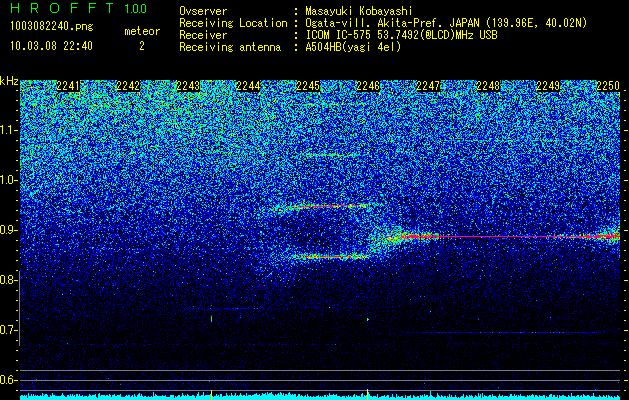Click antenna value A504HB(yagi 4el)

[x=353, y=47]
